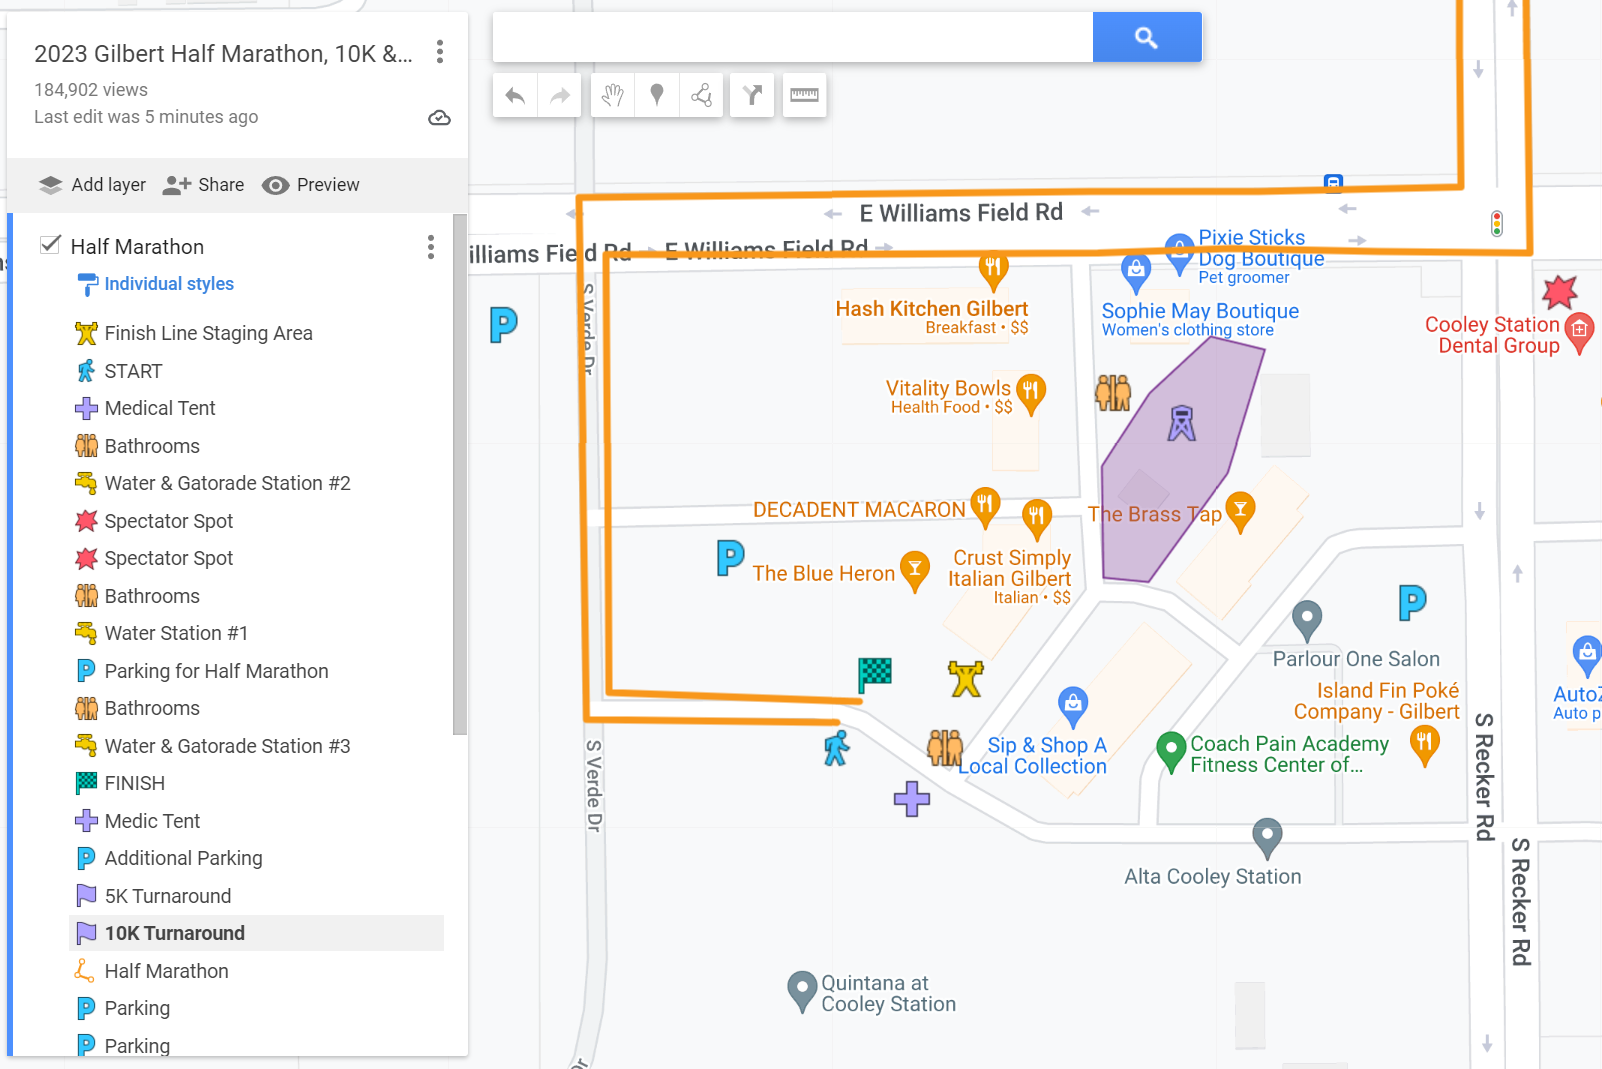Click the map title 2023 Gilbert Half Marathon
Viewport: 1602px width, 1069px height.
[x=223, y=53]
